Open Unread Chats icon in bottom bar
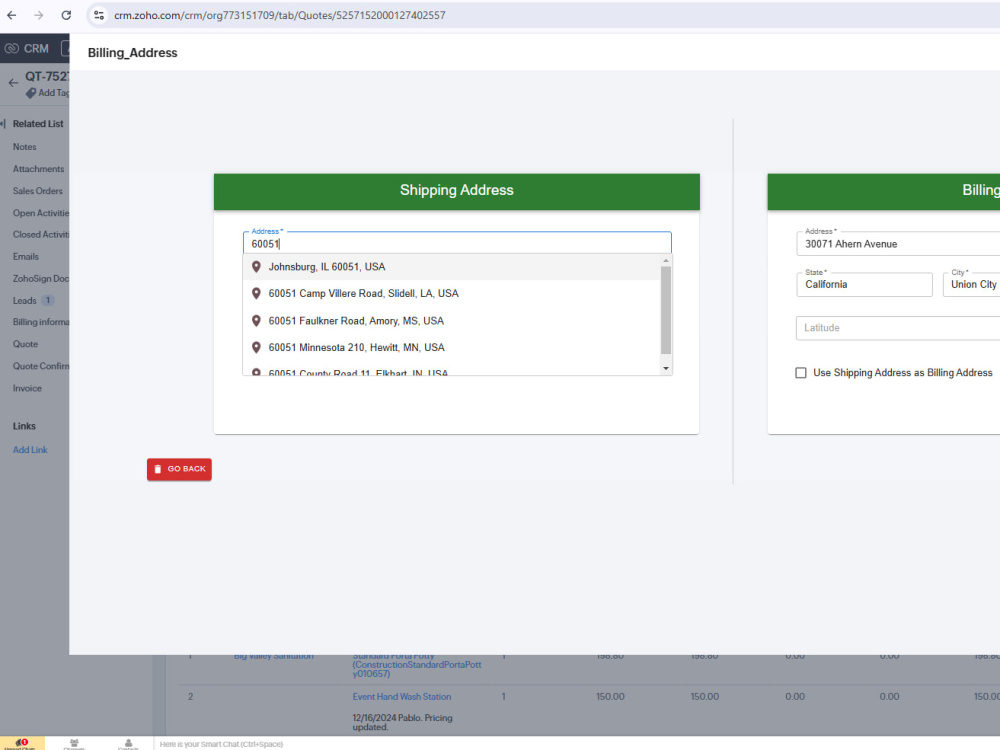Viewport: 1000px width, 750px height. [21, 744]
